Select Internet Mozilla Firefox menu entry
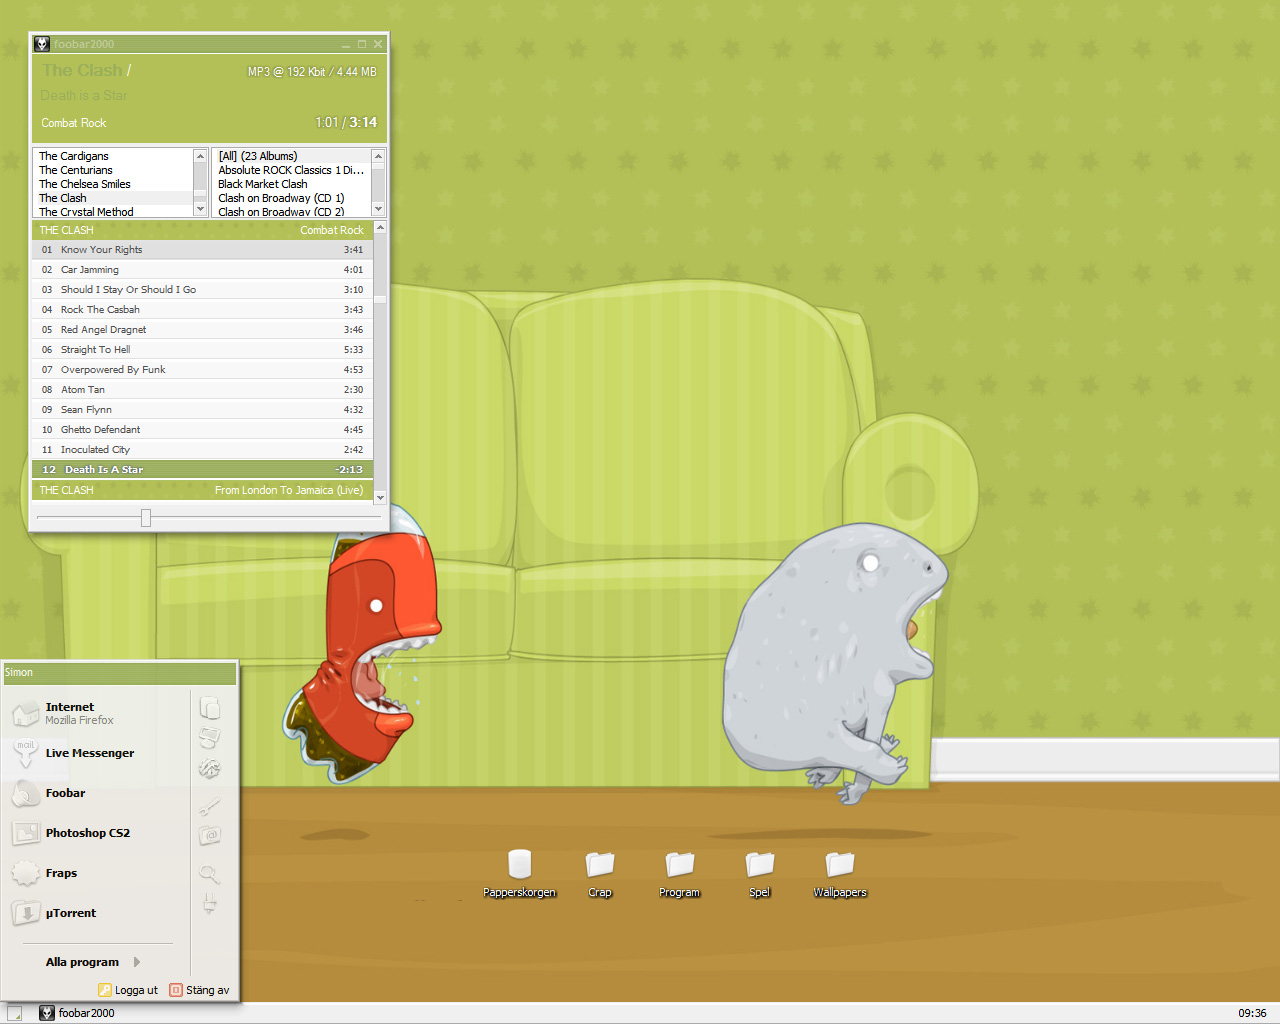This screenshot has width=1280, height=1024. pyautogui.click(x=98, y=713)
